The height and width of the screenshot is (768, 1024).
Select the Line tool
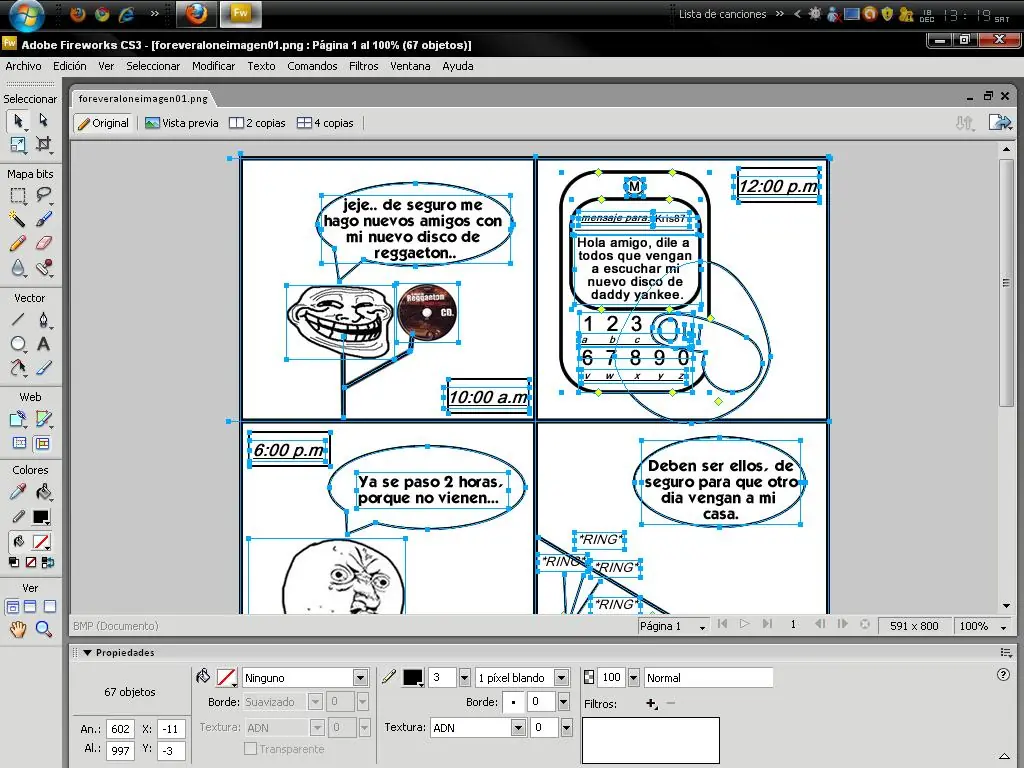pos(18,320)
